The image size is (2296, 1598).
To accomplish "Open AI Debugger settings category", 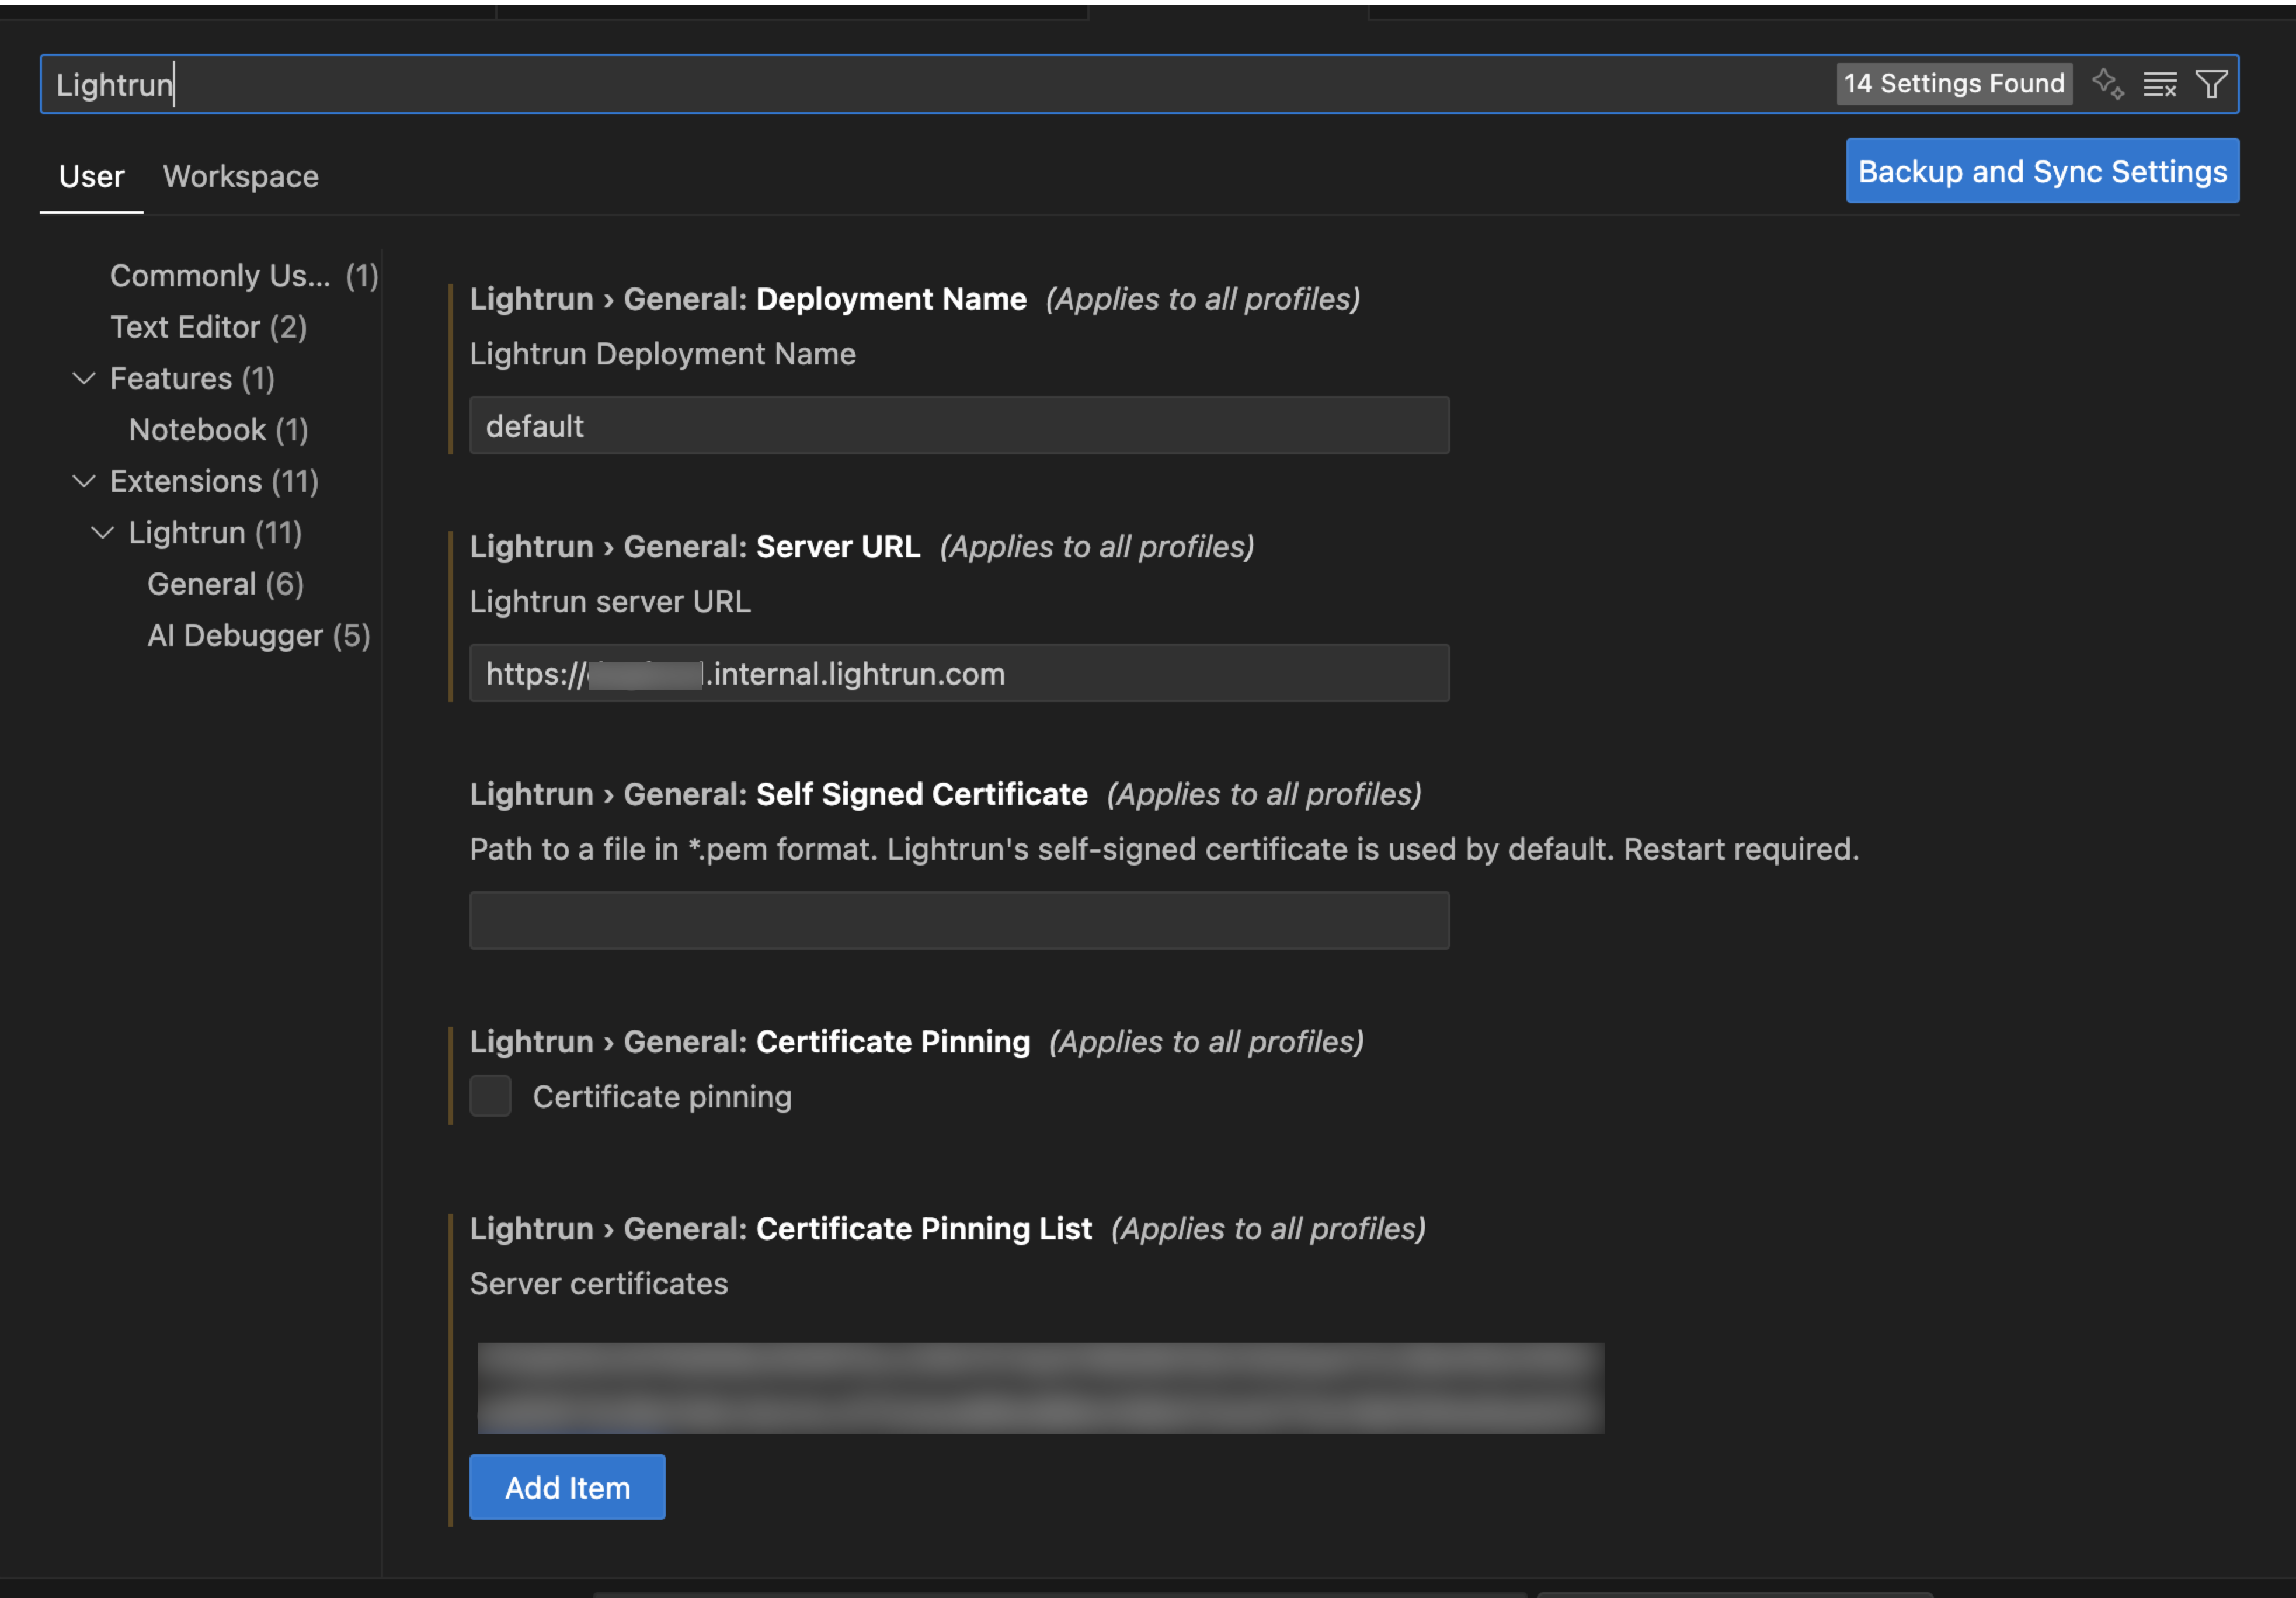I will click(x=258, y=635).
